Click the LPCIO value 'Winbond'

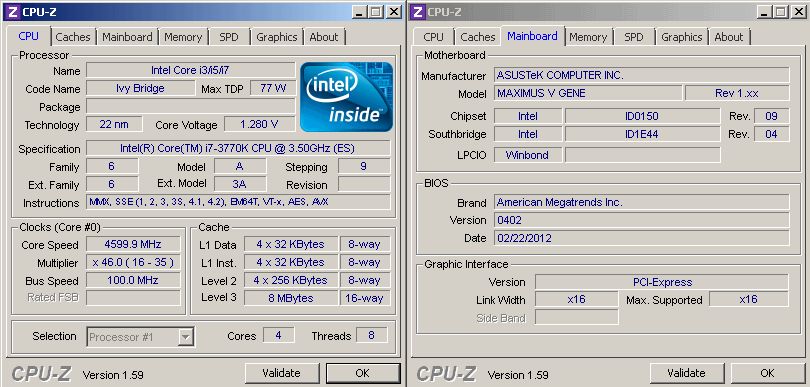528,154
